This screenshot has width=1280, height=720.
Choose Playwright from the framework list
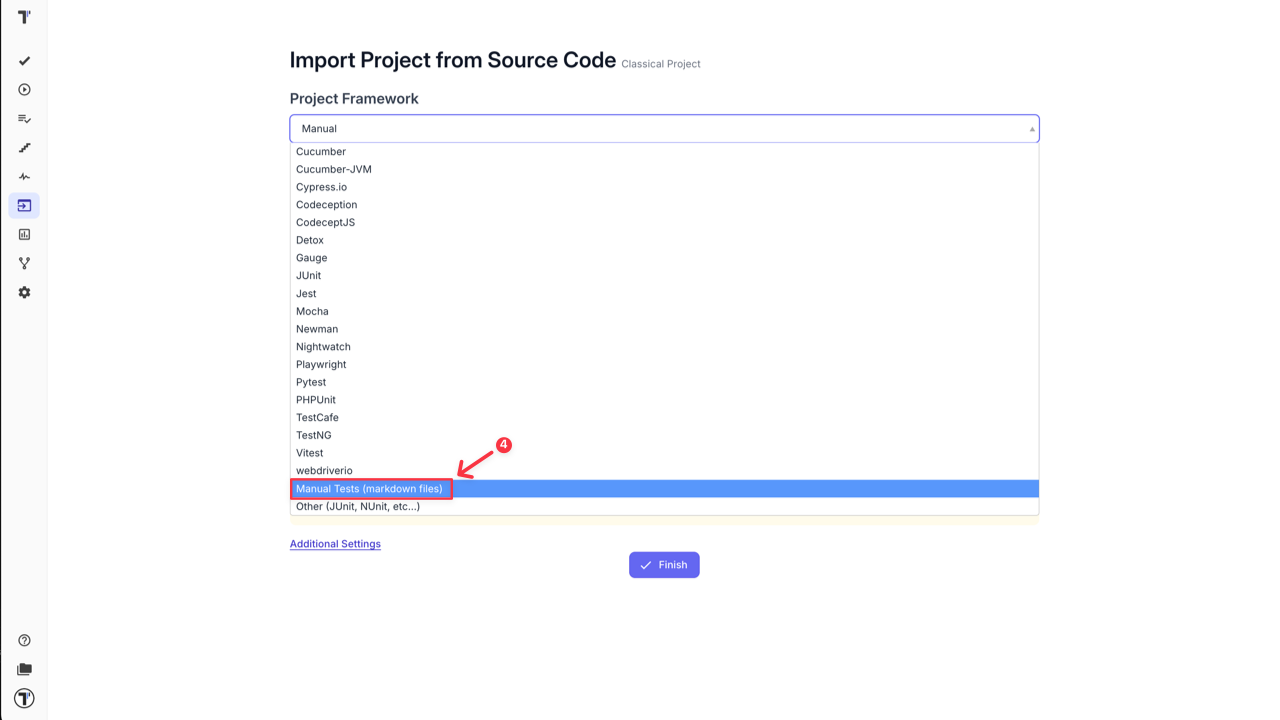(321, 364)
